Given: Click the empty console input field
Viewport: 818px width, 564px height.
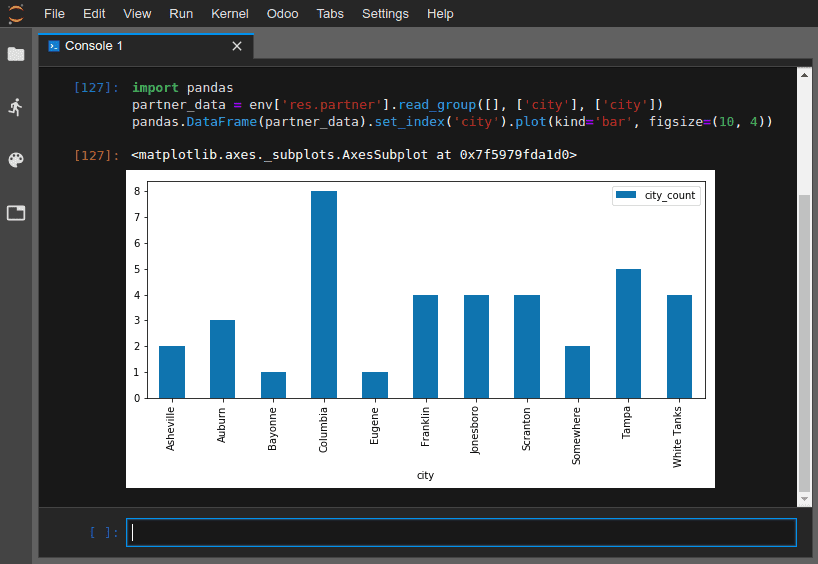Looking at the screenshot, I should pyautogui.click(x=461, y=533).
